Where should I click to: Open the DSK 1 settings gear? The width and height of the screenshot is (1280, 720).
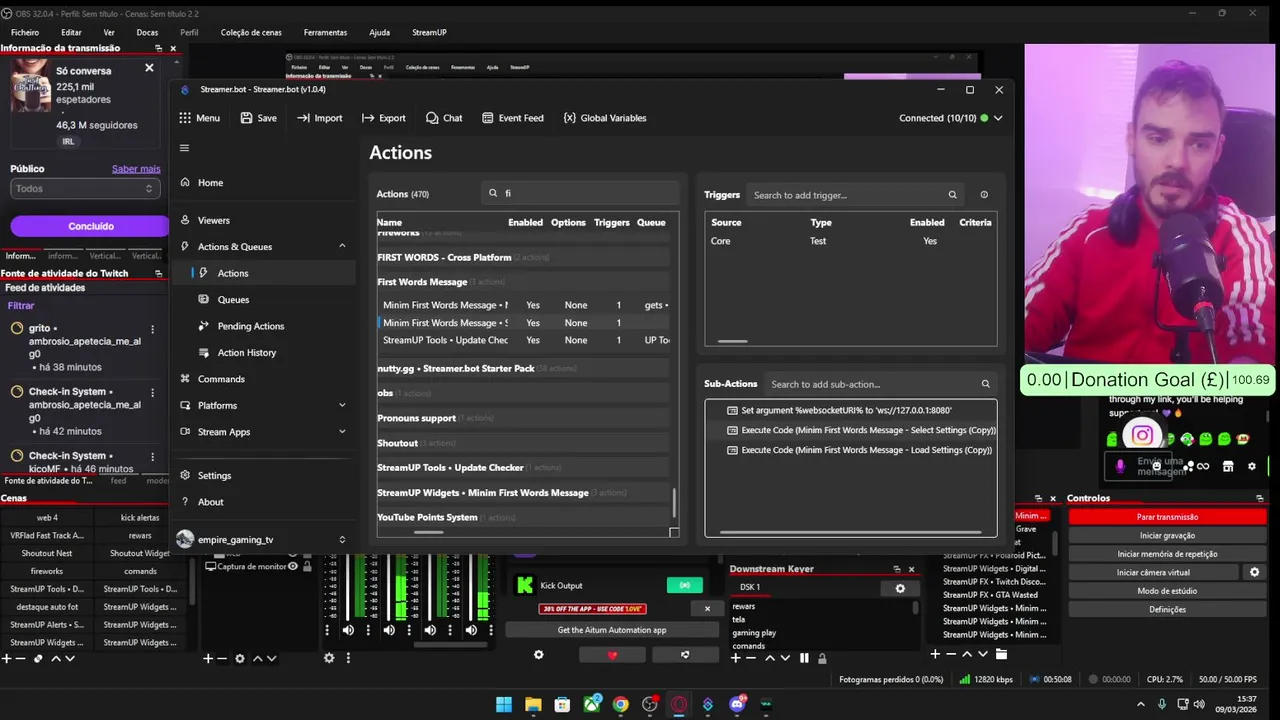tap(900, 588)
